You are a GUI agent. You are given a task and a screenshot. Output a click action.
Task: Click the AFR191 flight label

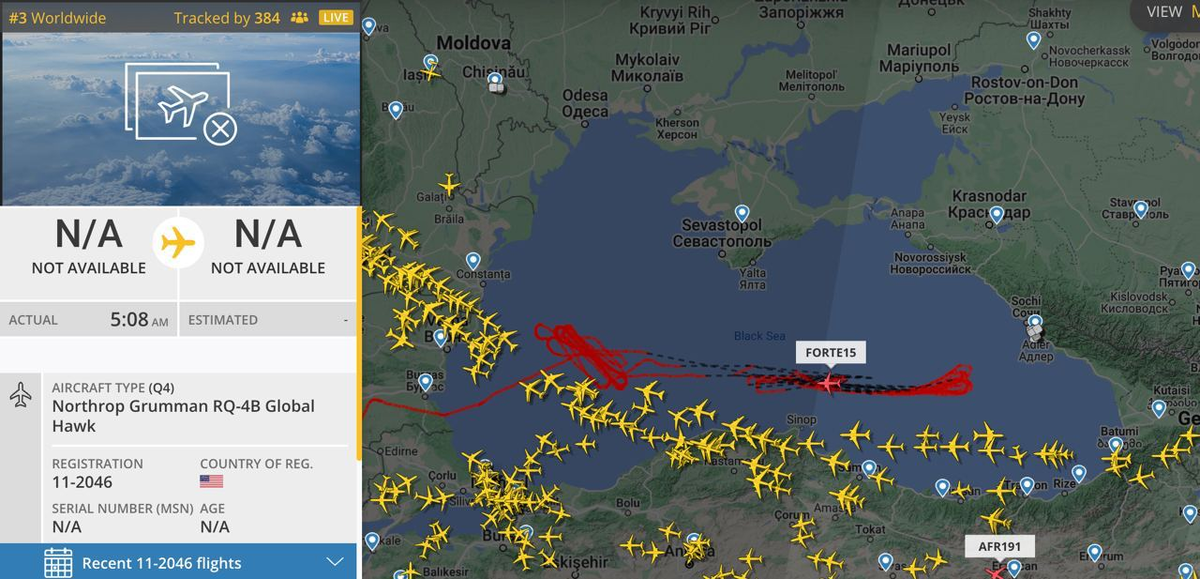click(1000, 547)
